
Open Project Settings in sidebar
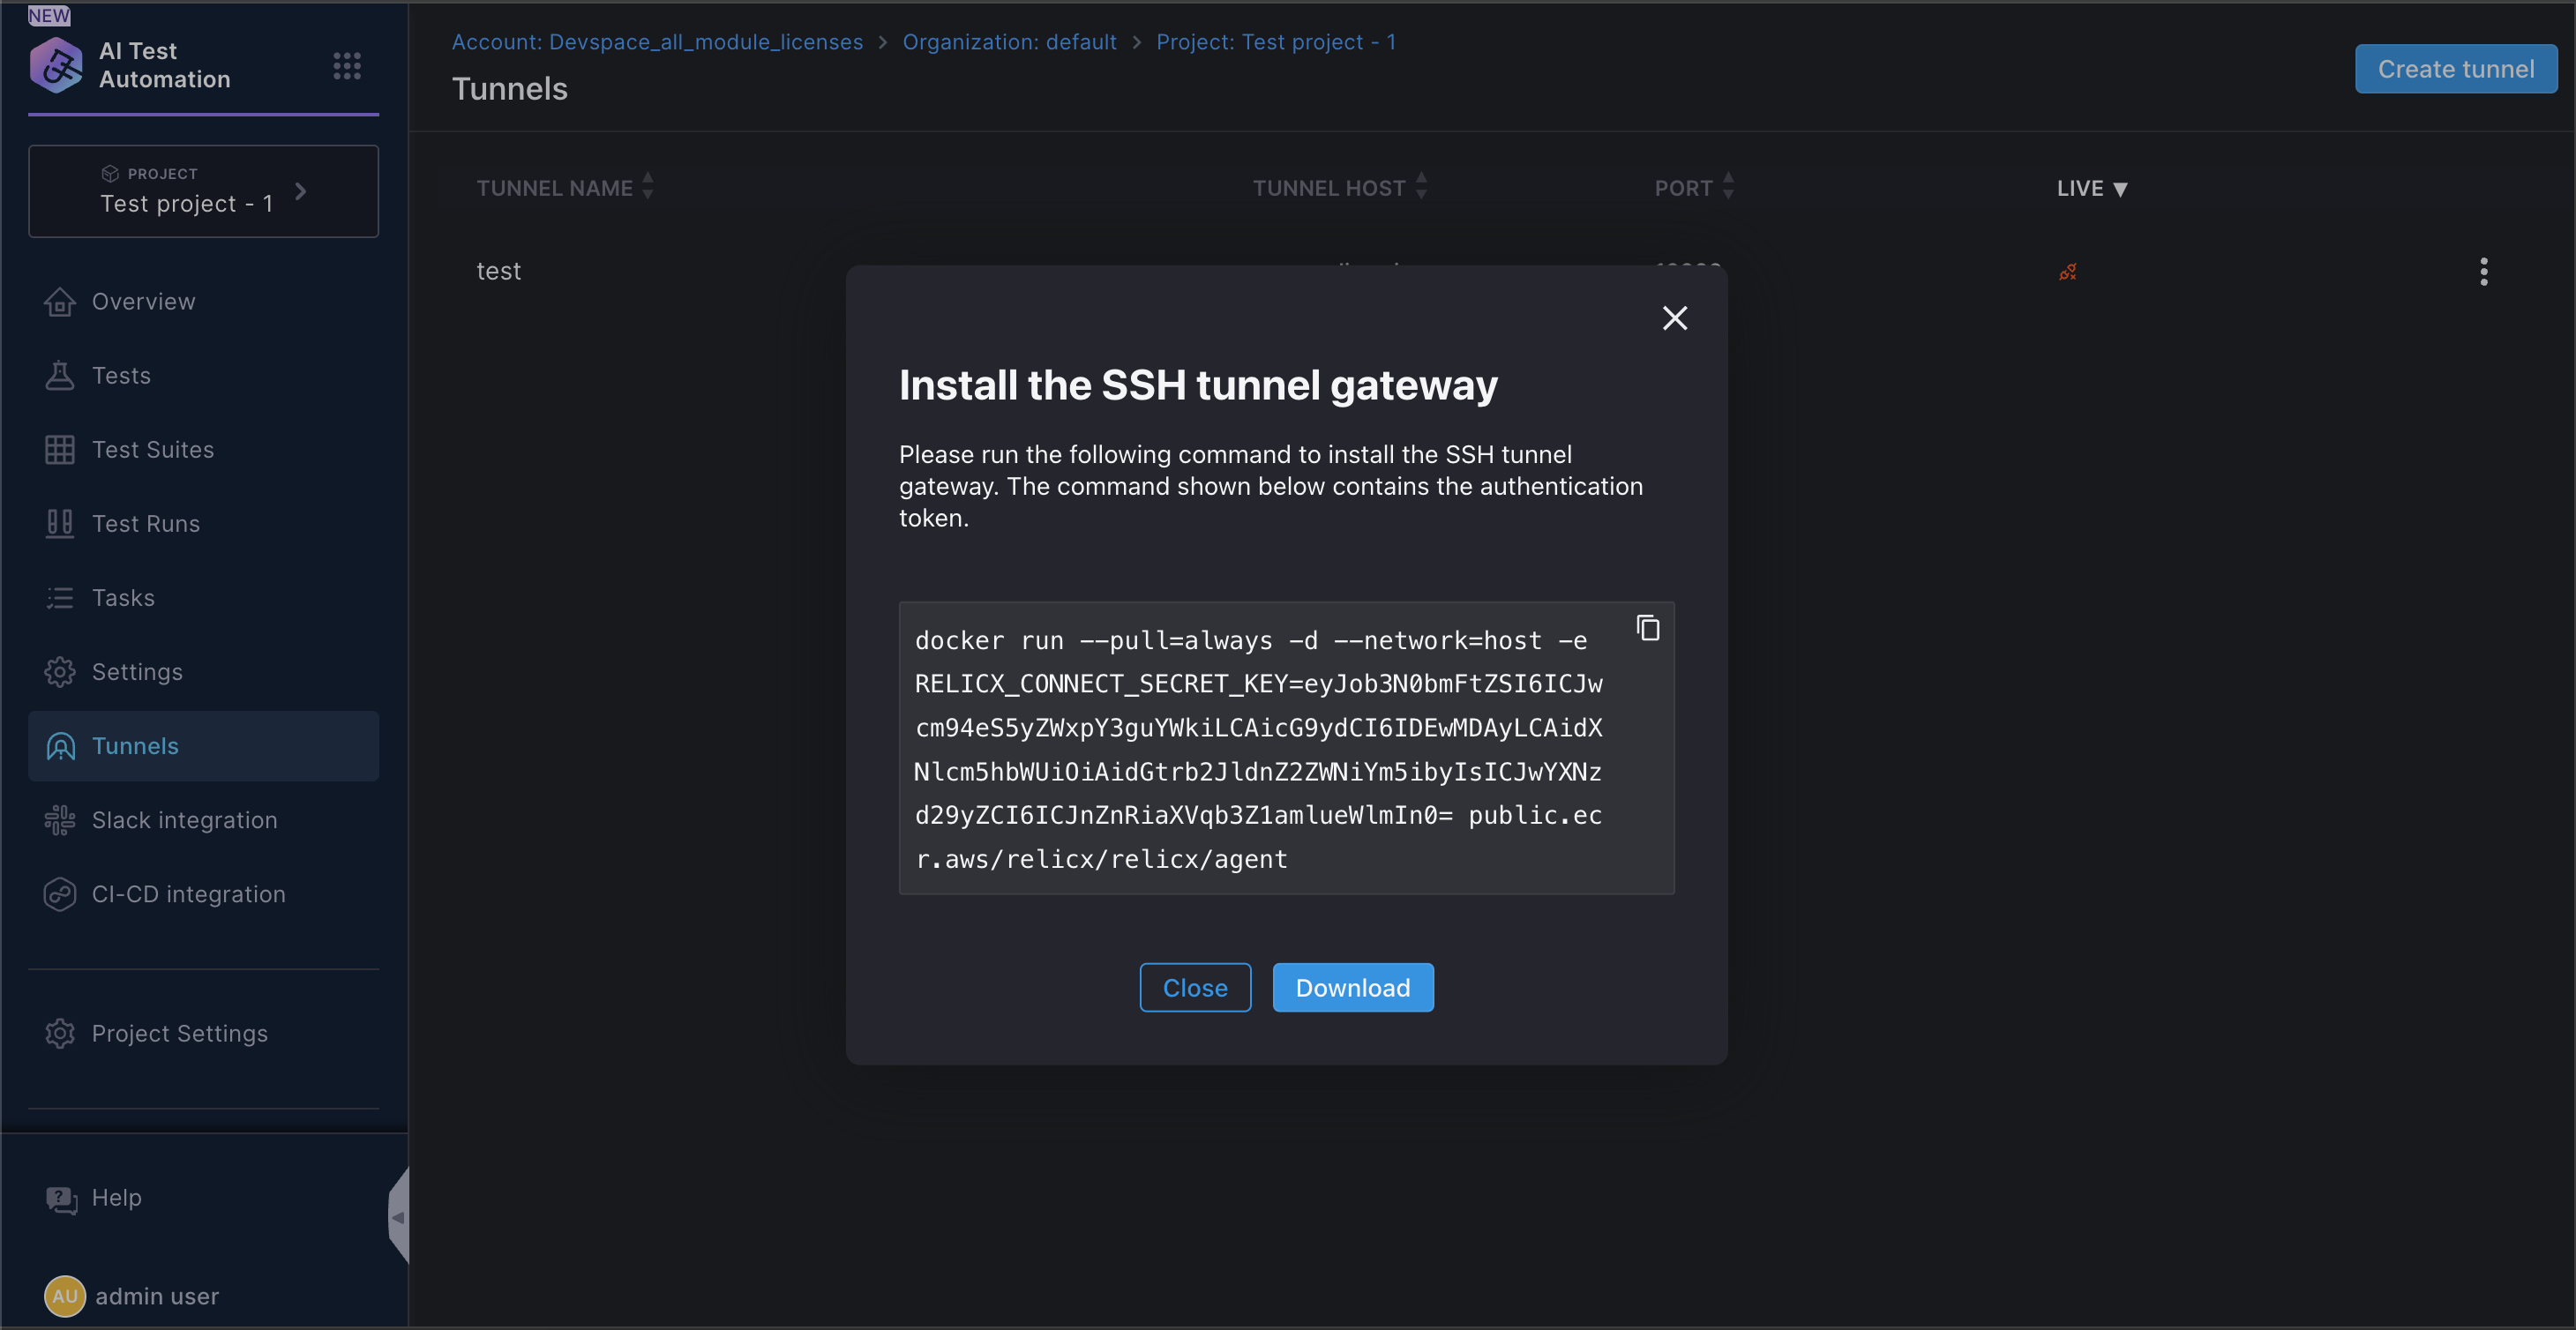pyautogui.click(x=179, y=1033)
